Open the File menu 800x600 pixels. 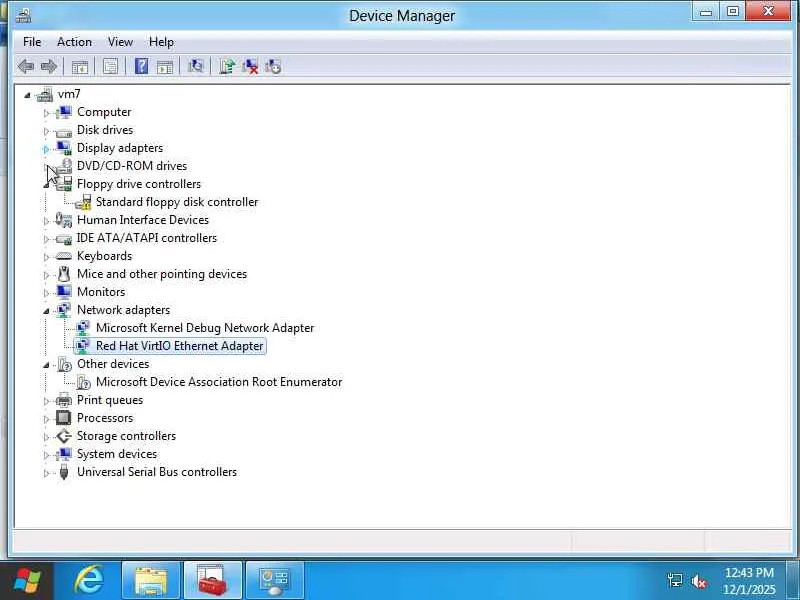(32, 42)
